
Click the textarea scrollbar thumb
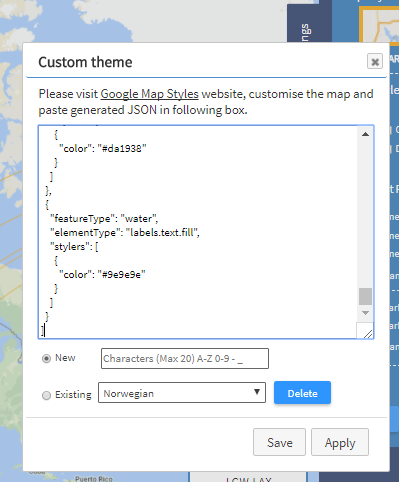tap(365, 296)
